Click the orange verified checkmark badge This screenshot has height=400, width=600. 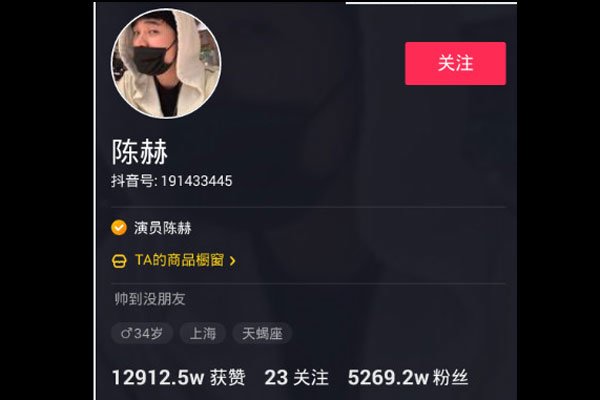tap(119, 228)
